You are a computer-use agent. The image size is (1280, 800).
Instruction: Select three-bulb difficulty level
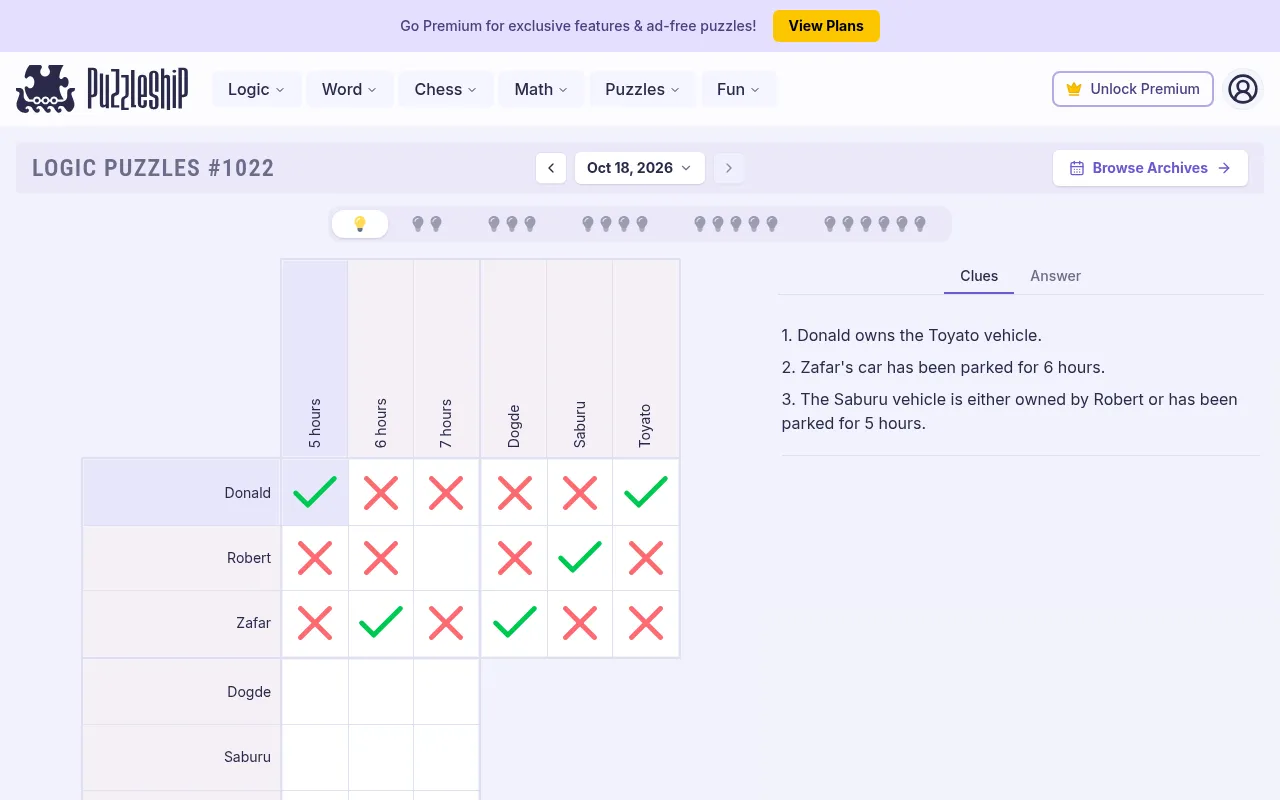pos(512,224)
